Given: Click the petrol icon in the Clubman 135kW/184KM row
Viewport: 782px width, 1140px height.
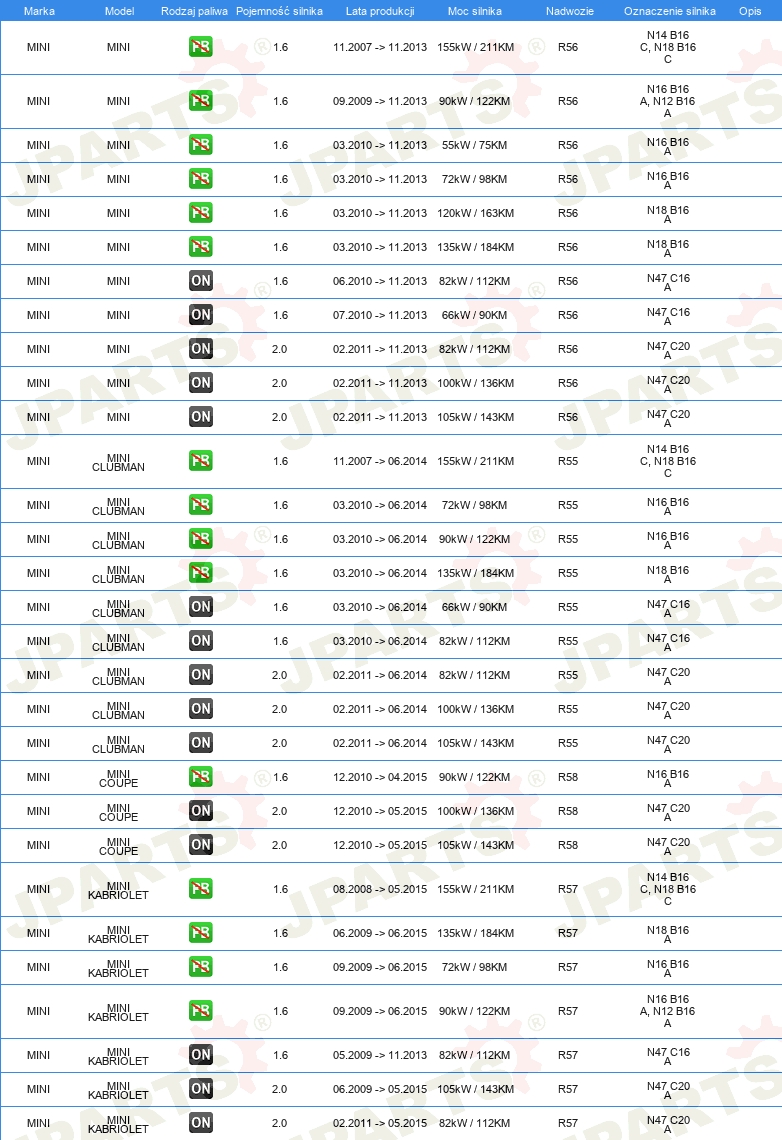Looking at the screenshot, I should click(201, 573).
